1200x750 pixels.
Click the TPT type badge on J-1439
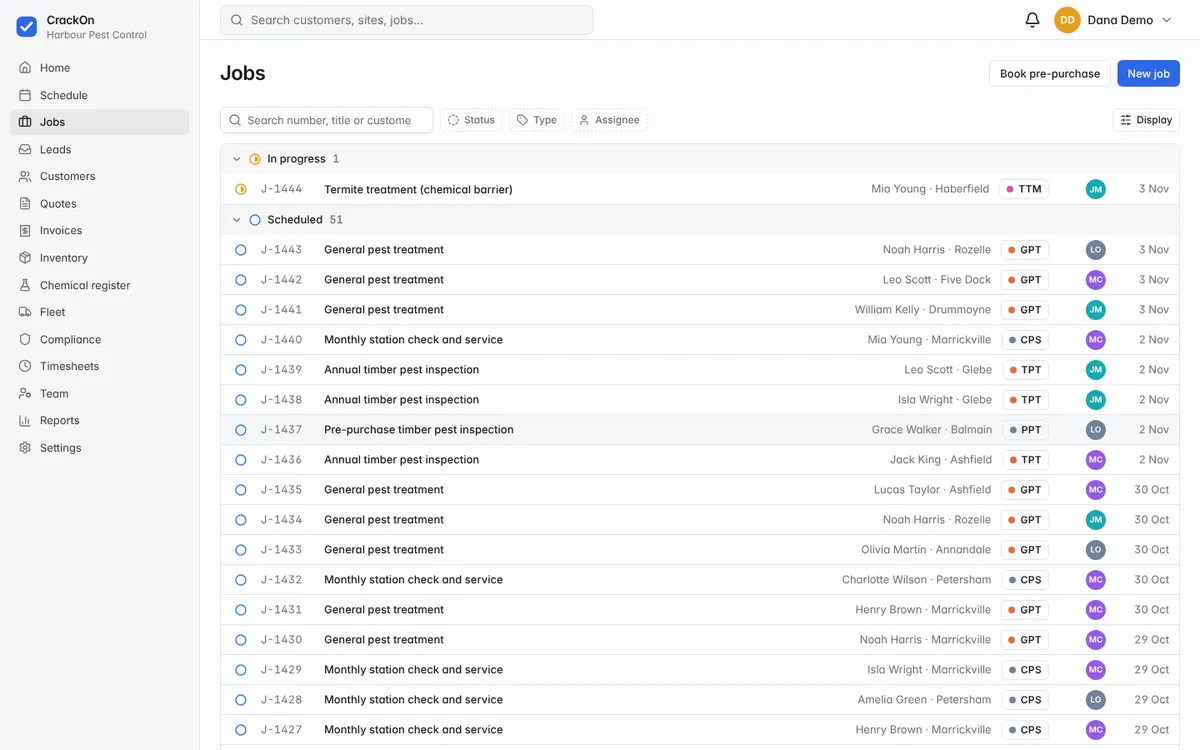[1025, 370]
